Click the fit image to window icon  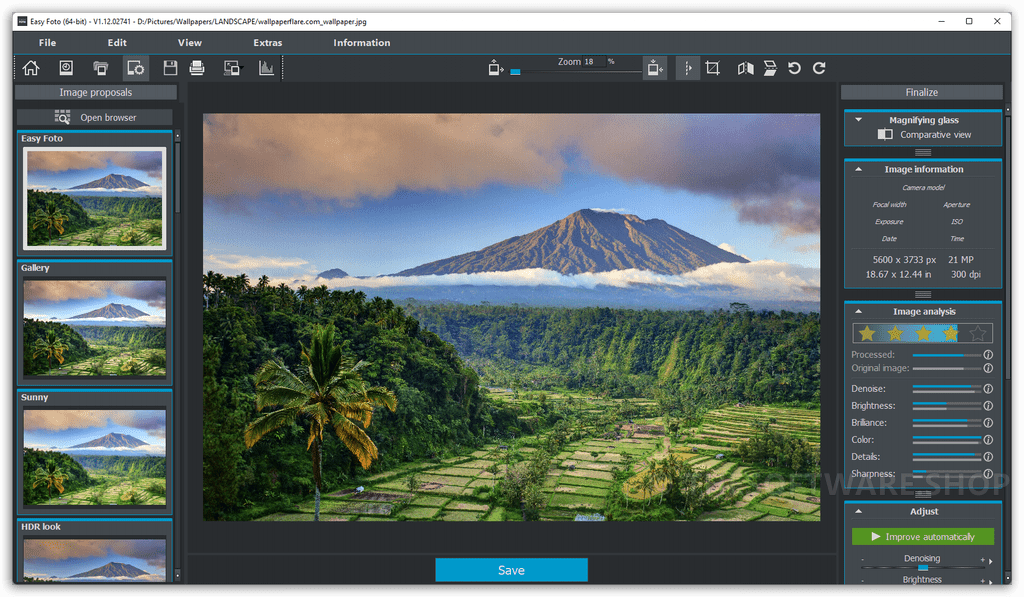click(654, 68)
